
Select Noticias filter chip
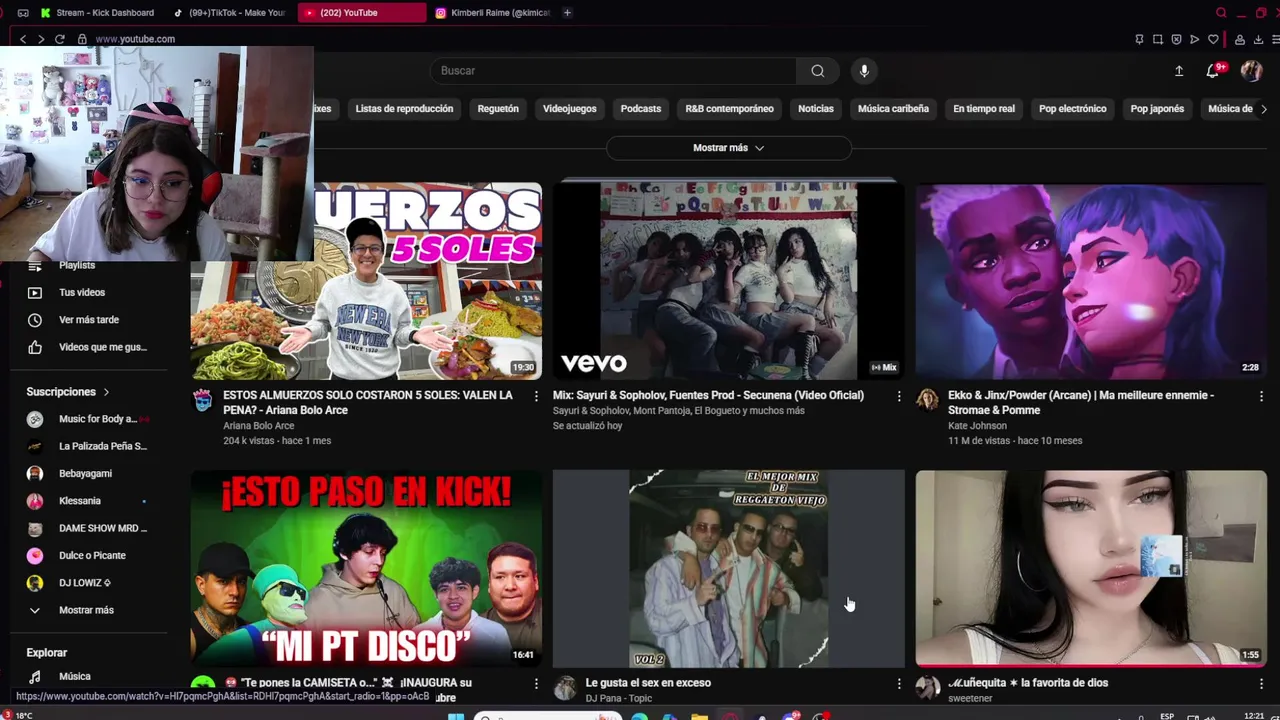(x=816, y=109)
